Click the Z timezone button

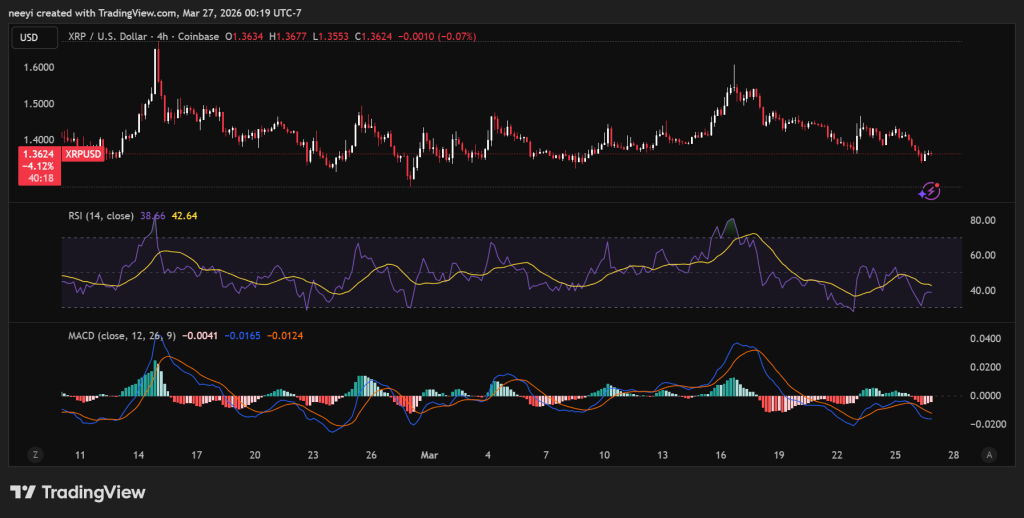tap(35, 454)
